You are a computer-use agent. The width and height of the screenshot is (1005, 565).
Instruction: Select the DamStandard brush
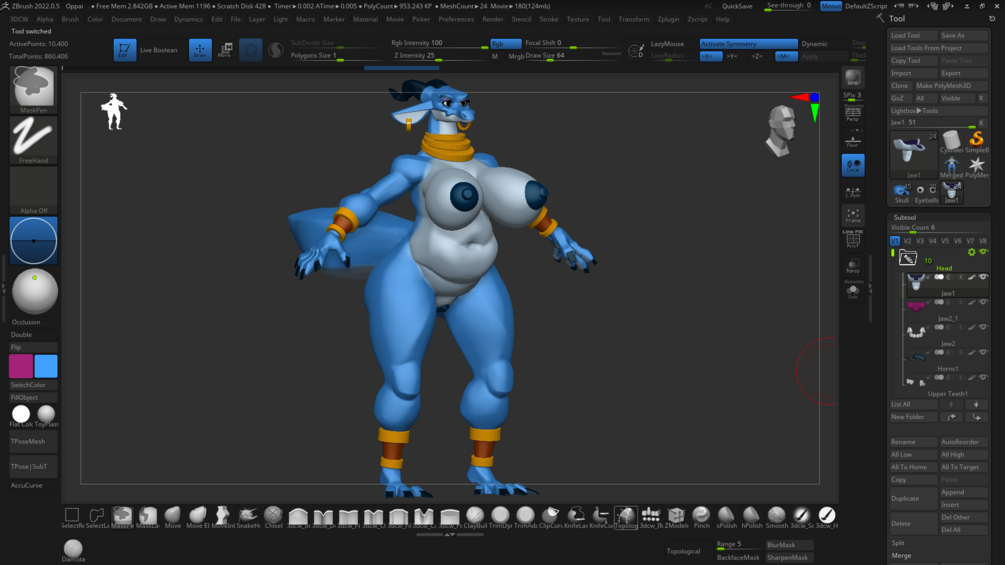[73, 550]
